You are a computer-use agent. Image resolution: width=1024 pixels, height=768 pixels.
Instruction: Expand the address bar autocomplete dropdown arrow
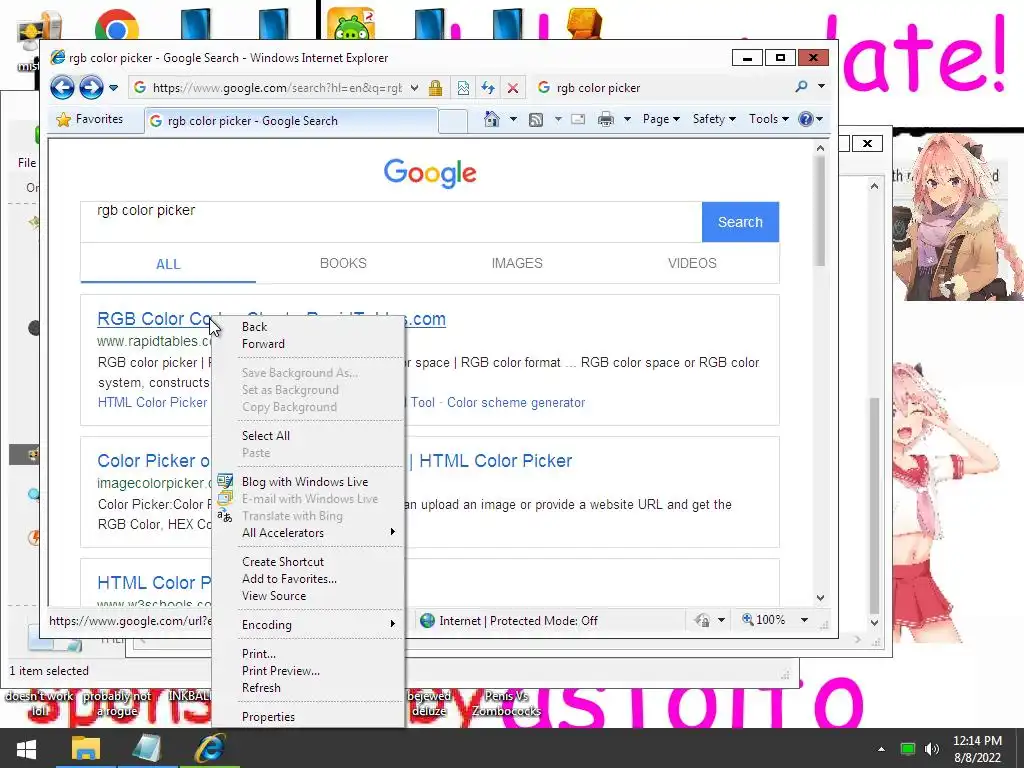pos(415,88)
